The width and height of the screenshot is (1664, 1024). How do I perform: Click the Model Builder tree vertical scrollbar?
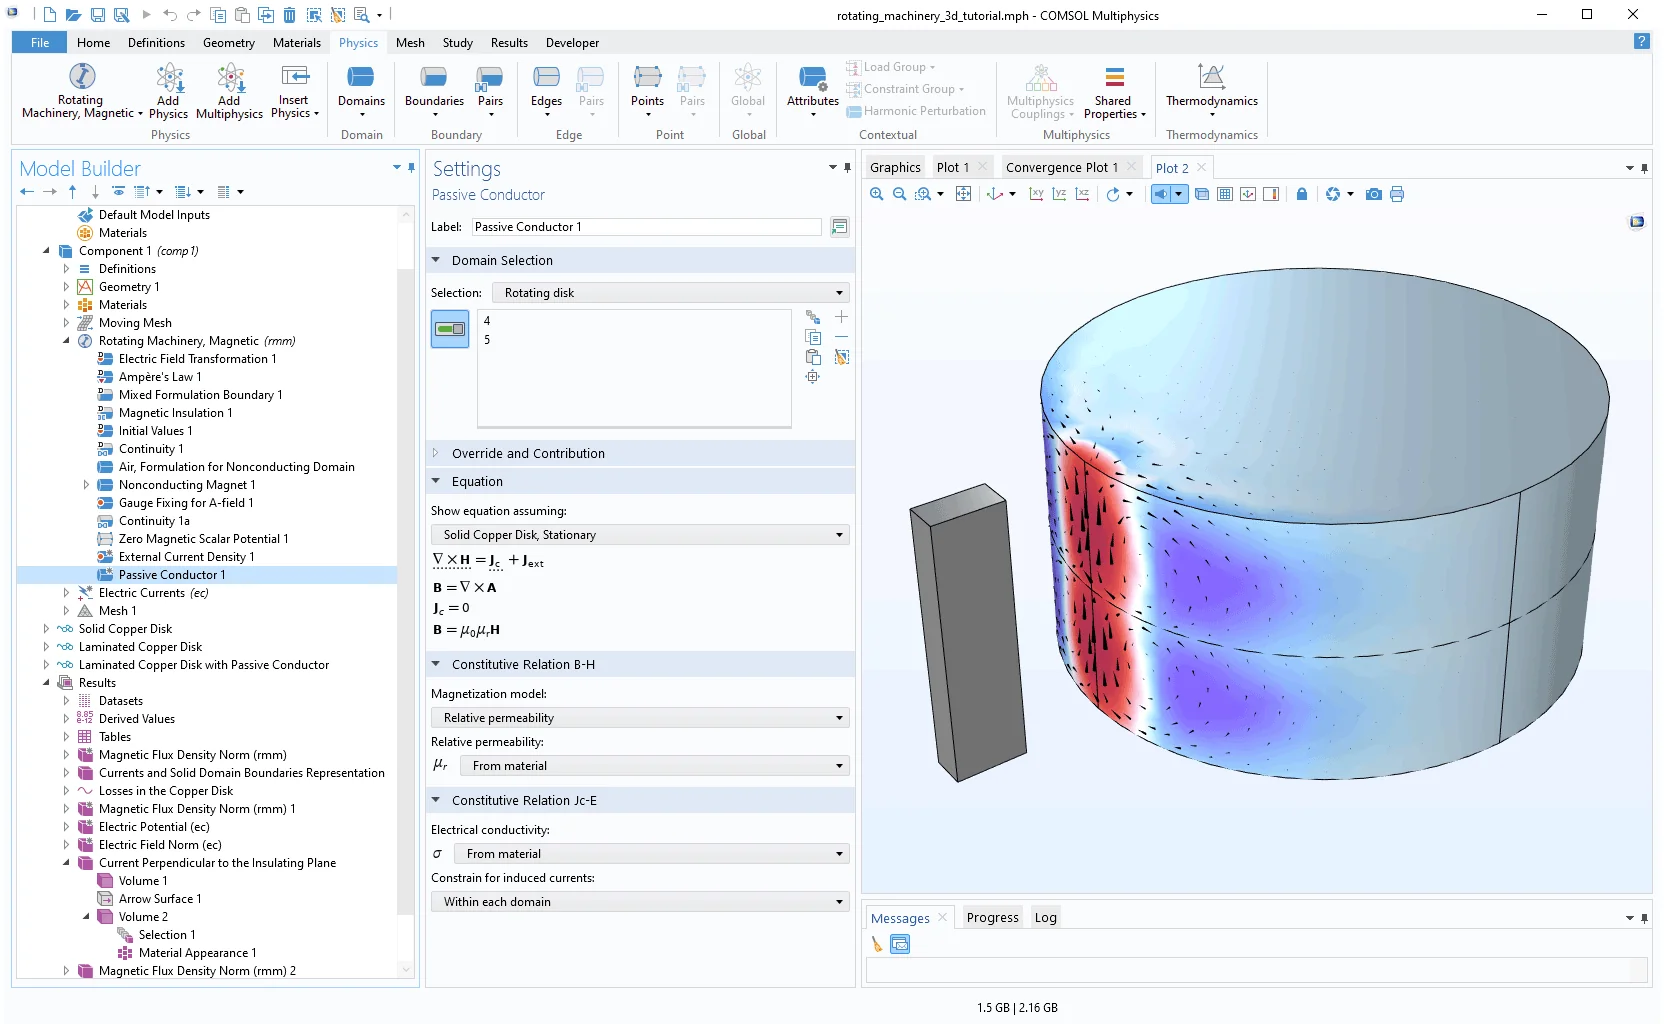click(x=405, y=590)
